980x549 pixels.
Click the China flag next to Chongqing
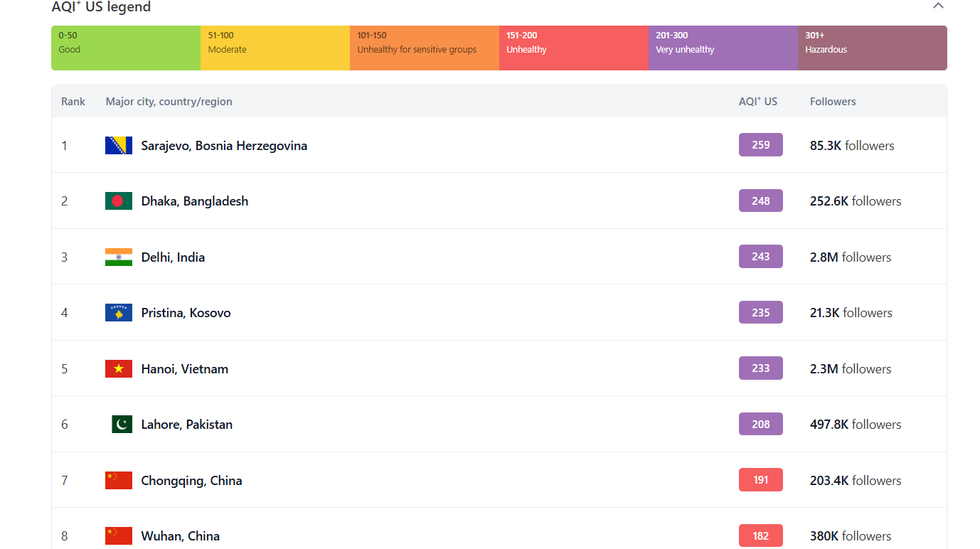click(x=118, y=481)
